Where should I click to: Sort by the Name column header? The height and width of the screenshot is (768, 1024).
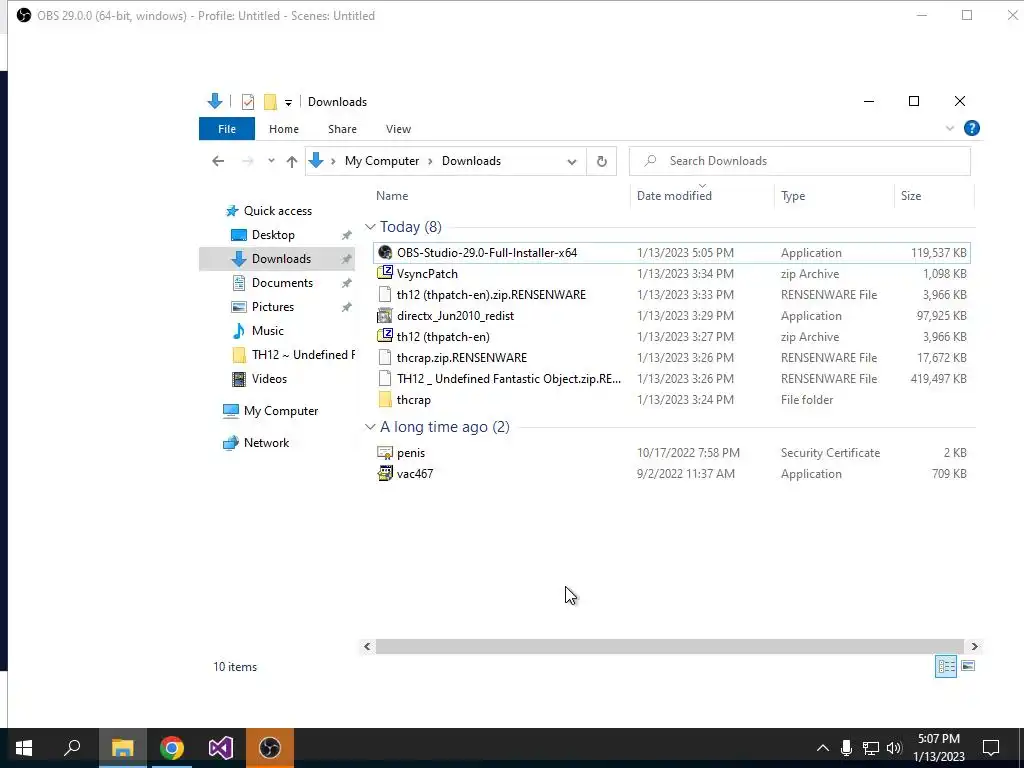point(392,195)
